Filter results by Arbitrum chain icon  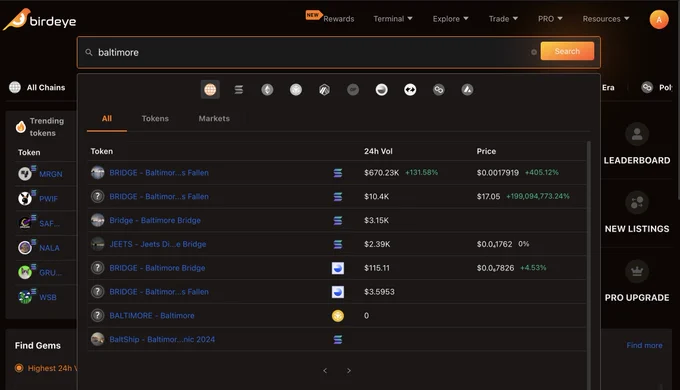tap(324, 89)
